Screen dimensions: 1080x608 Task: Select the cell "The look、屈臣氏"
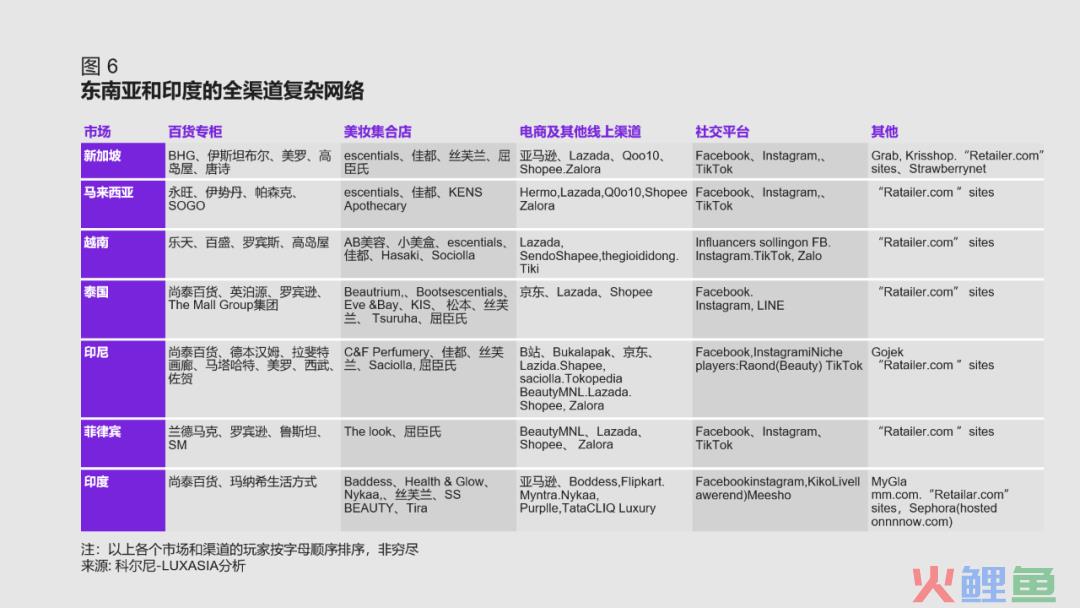[428, 443]
